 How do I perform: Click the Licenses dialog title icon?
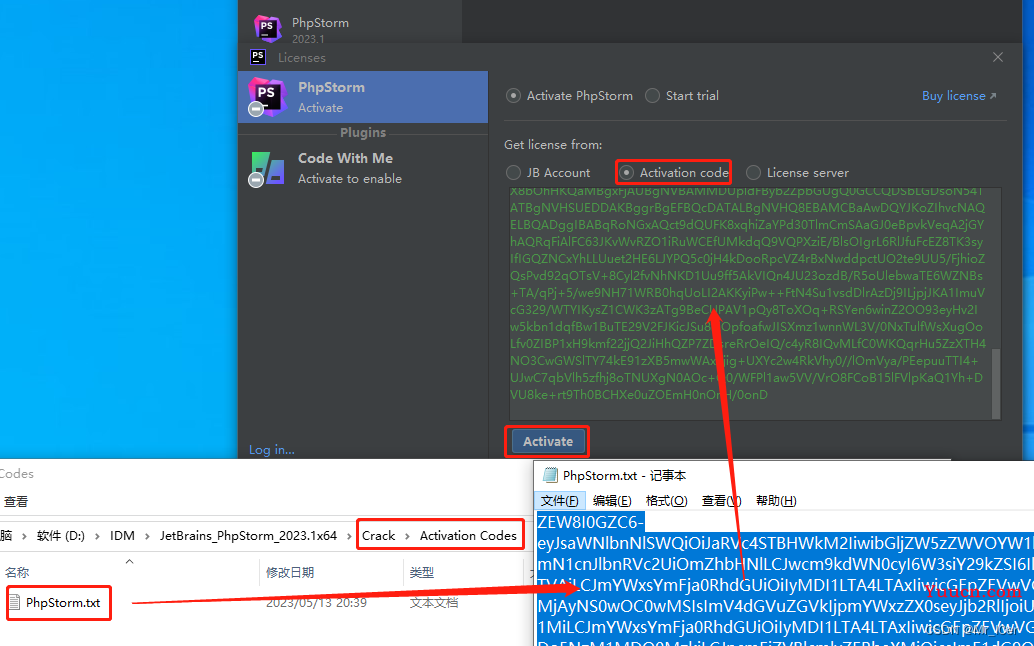coord(258,57)
